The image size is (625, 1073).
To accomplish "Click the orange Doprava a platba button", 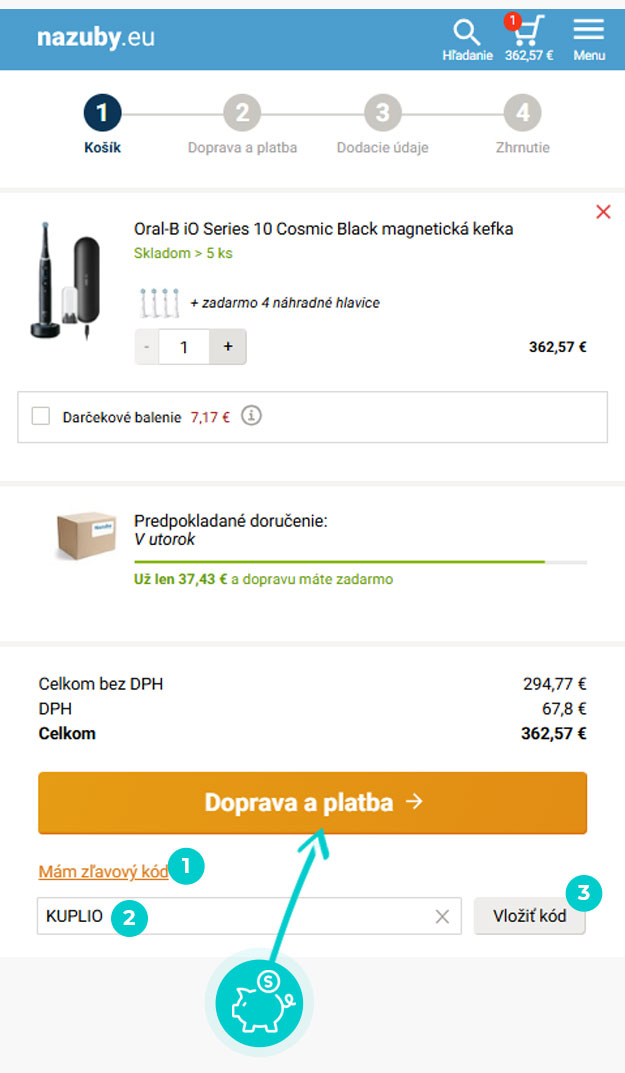I will click(313, 803).
